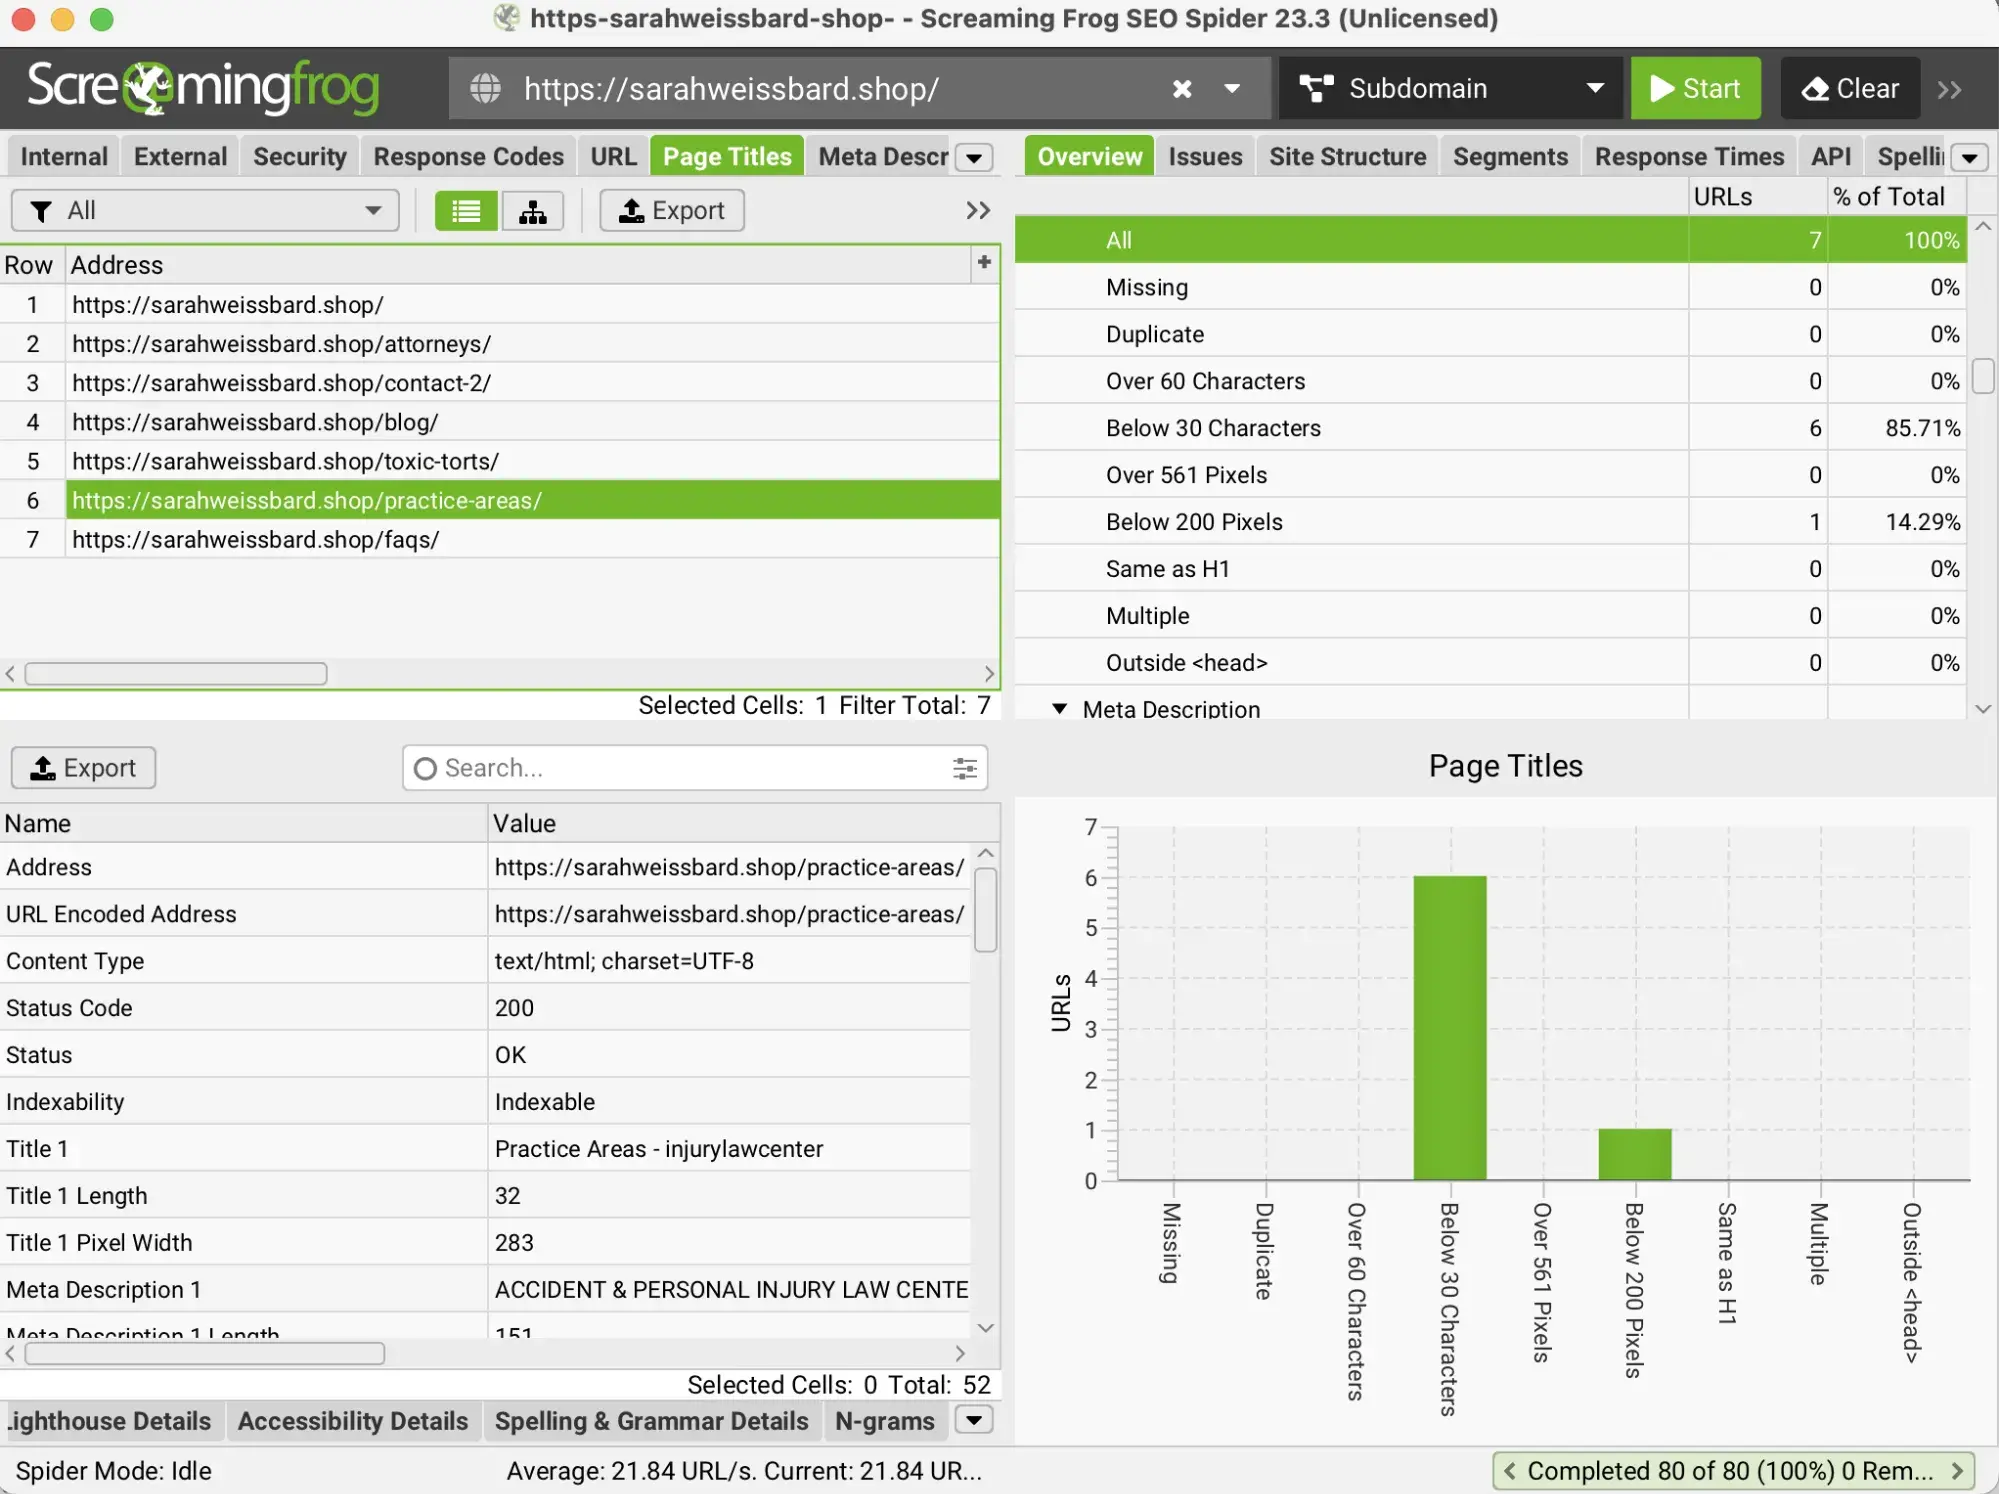Viewport: 1999px width, 1495px height.
Task: Show more right-panel tabs dropdown
Action: (1970, 158)
